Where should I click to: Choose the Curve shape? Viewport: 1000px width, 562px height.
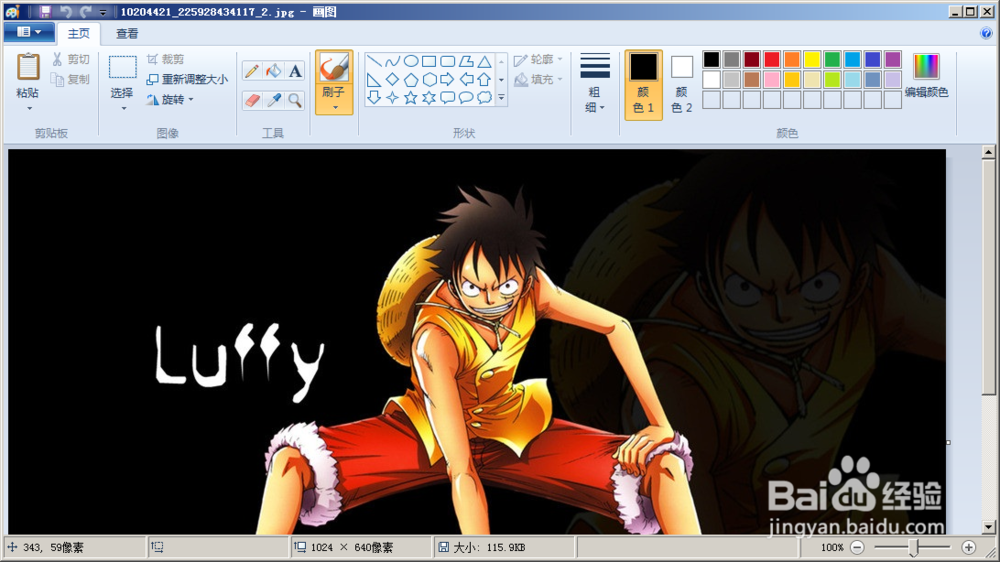pyautogui.click(x=392, y=61)
